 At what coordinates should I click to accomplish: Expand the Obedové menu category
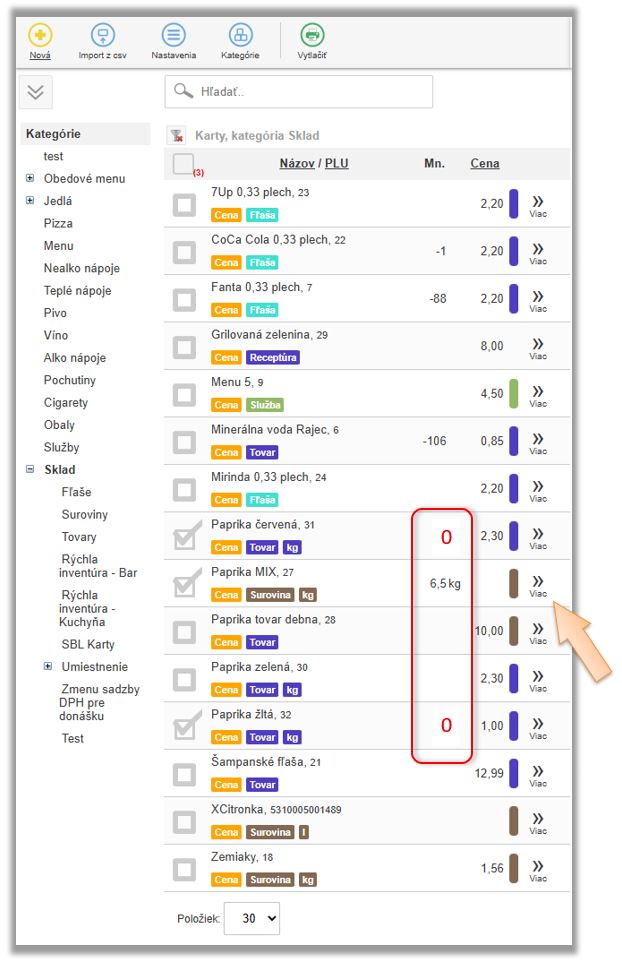point(30,179)
